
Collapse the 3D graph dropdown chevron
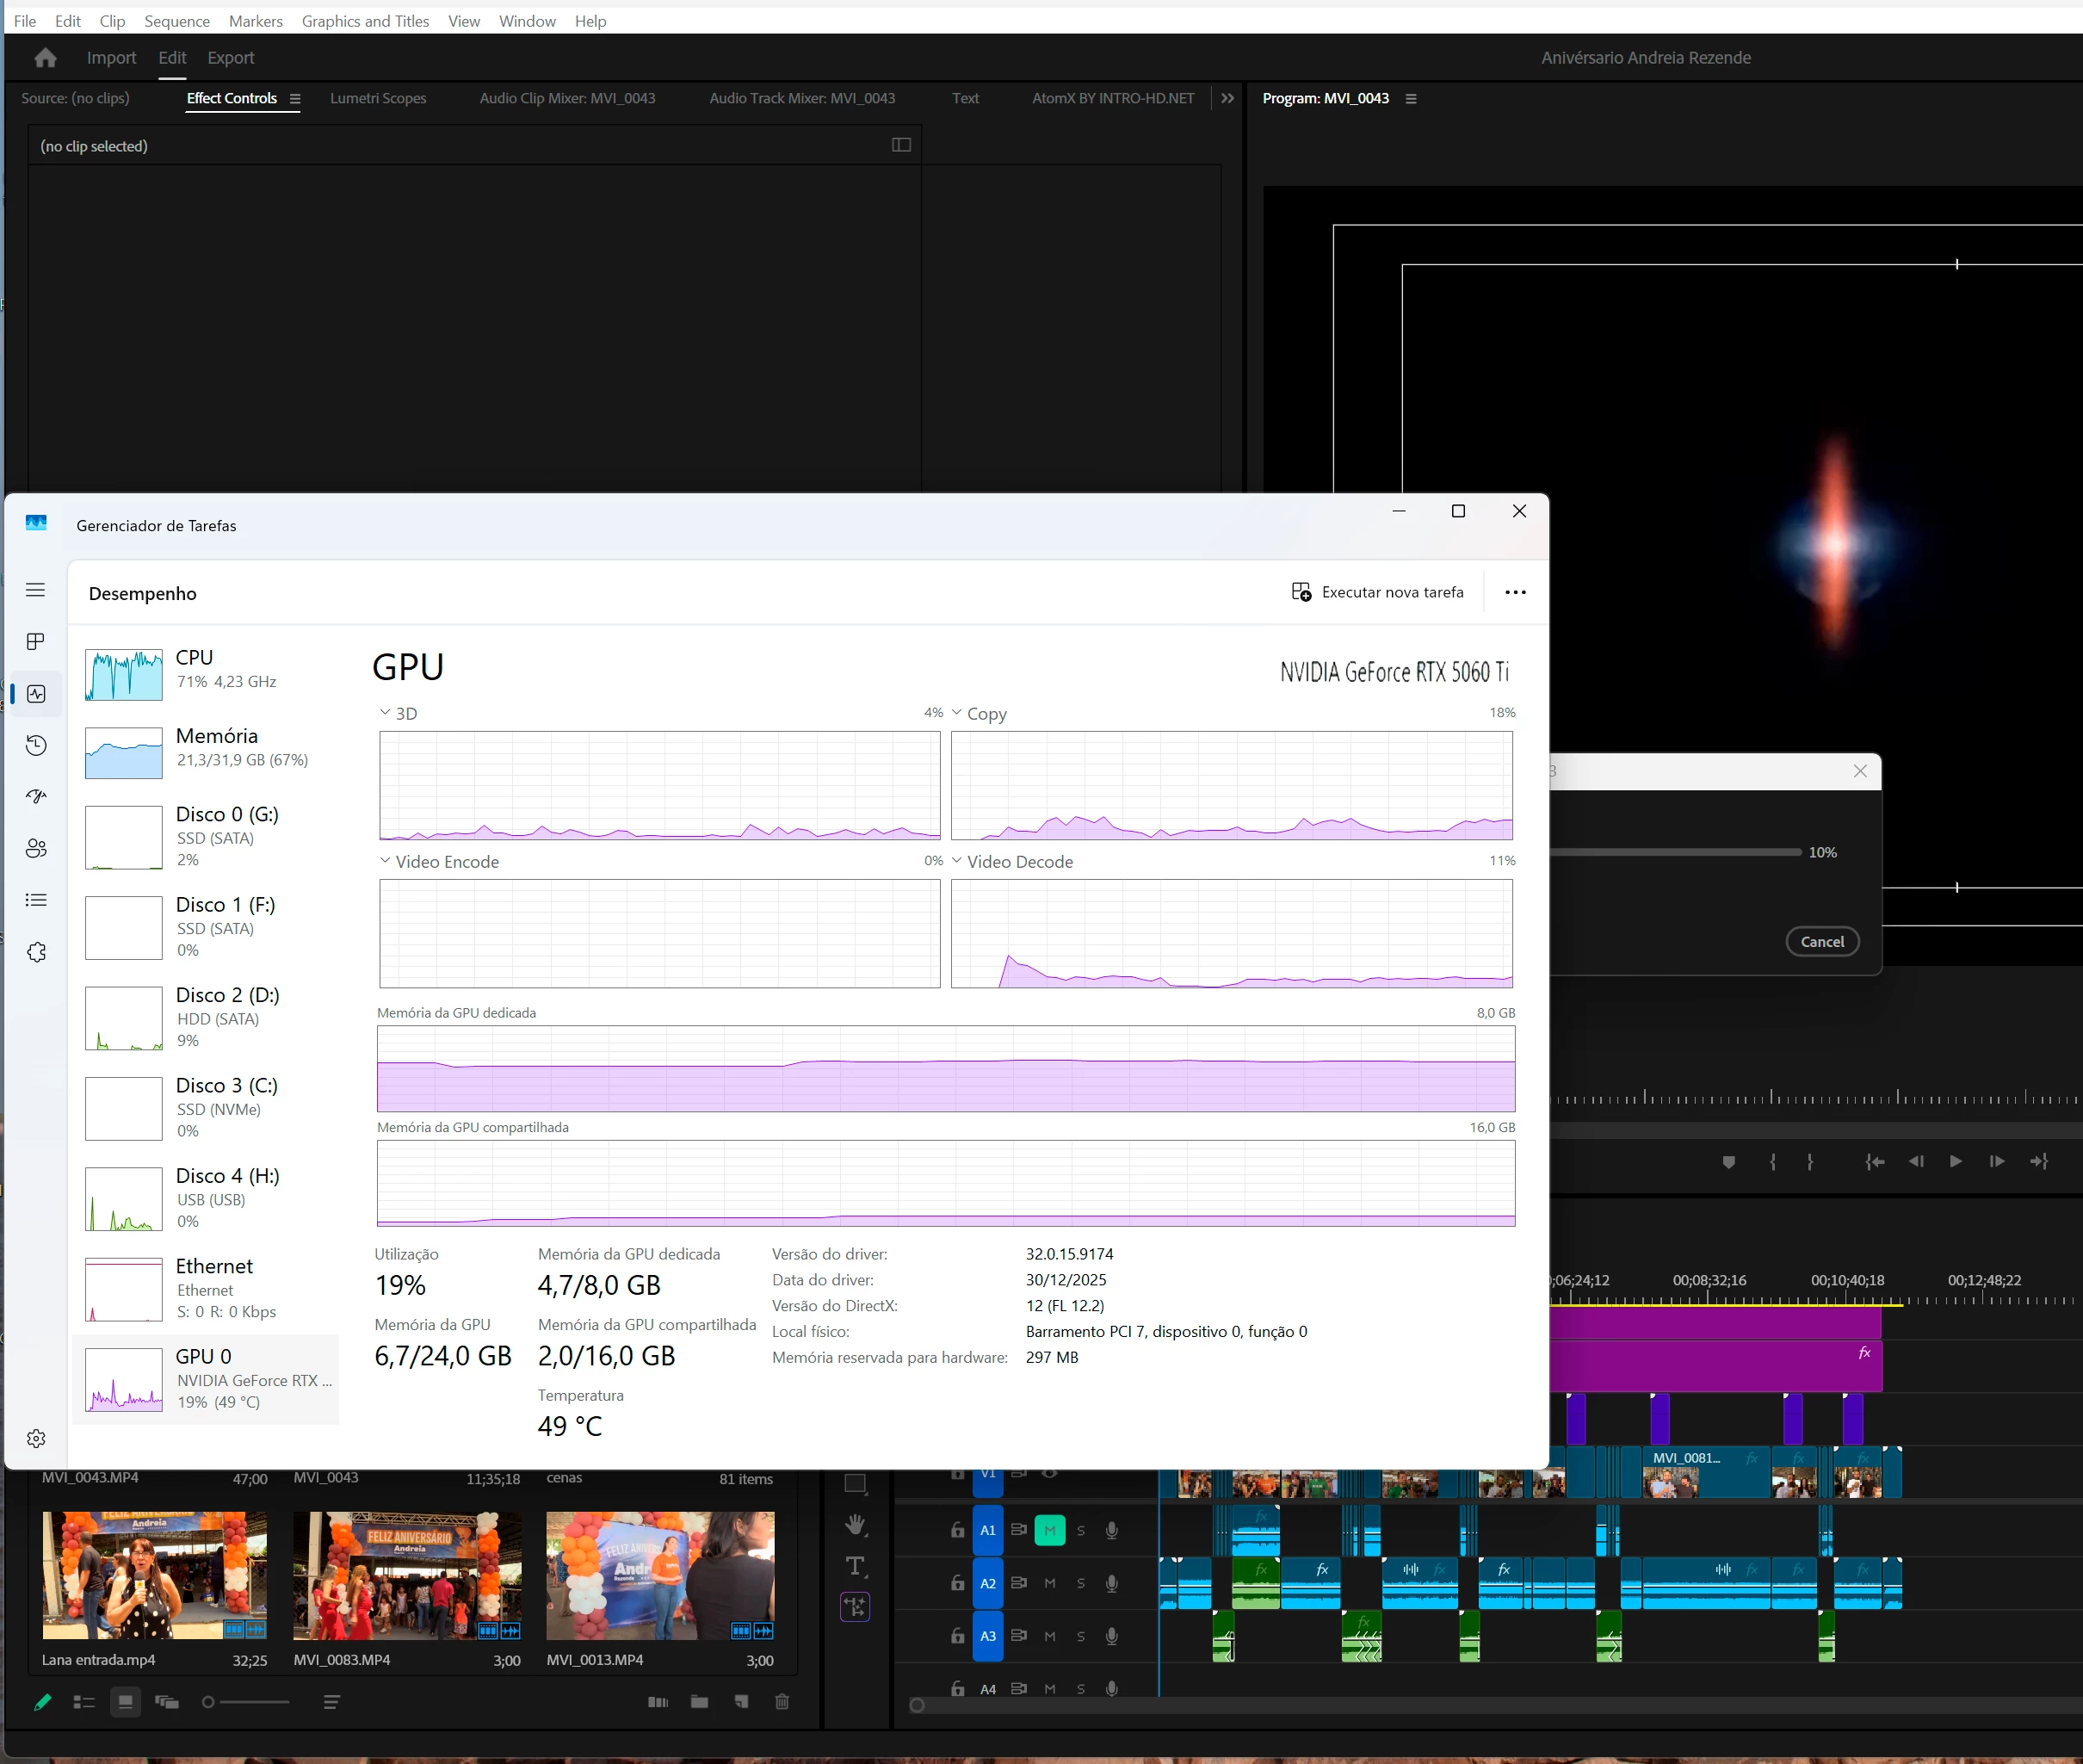385,713
